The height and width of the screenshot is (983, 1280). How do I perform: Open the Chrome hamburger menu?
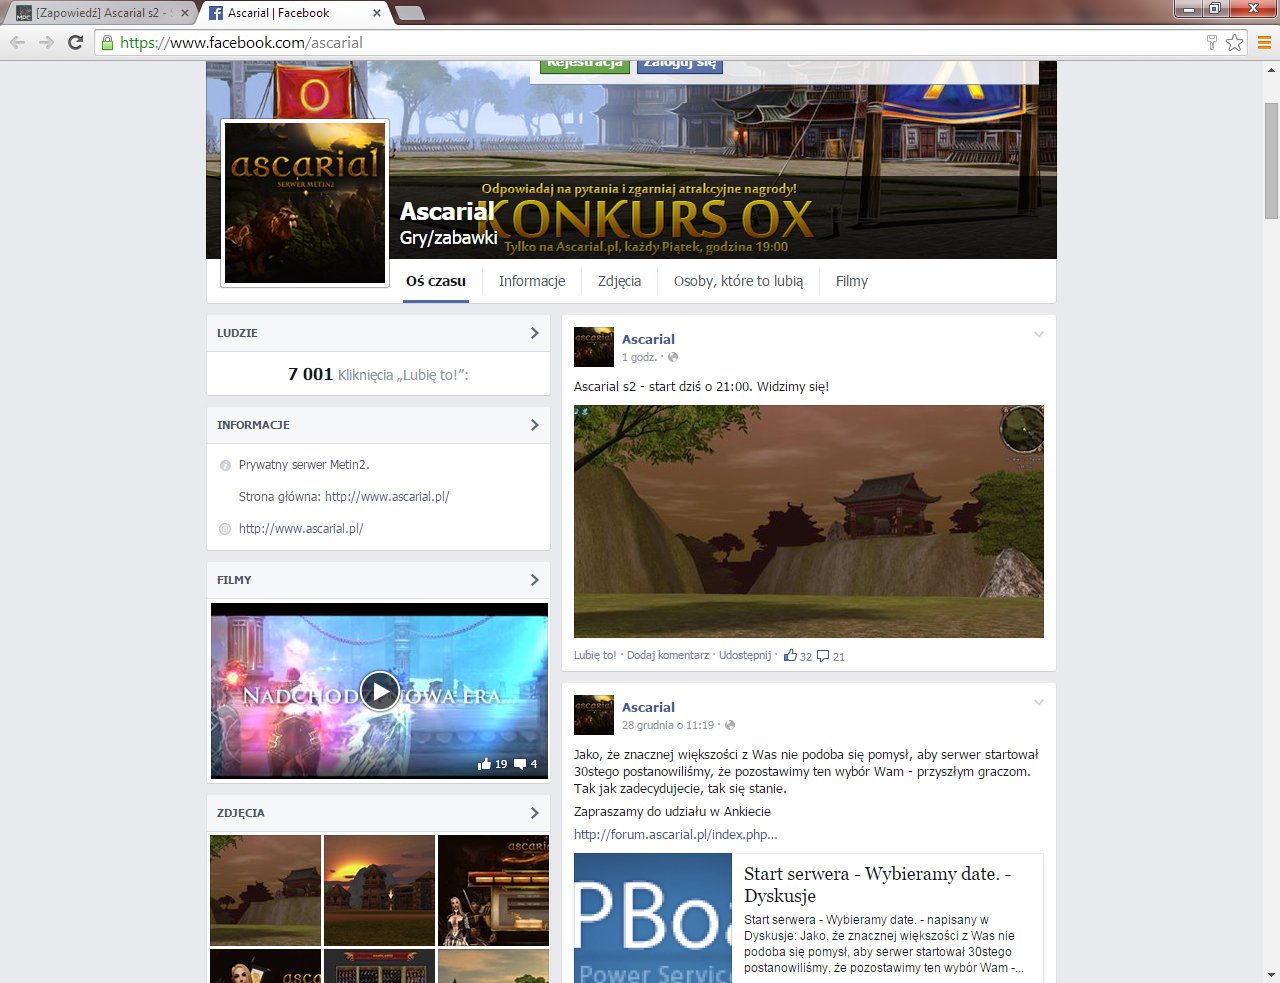point(1265,42)
